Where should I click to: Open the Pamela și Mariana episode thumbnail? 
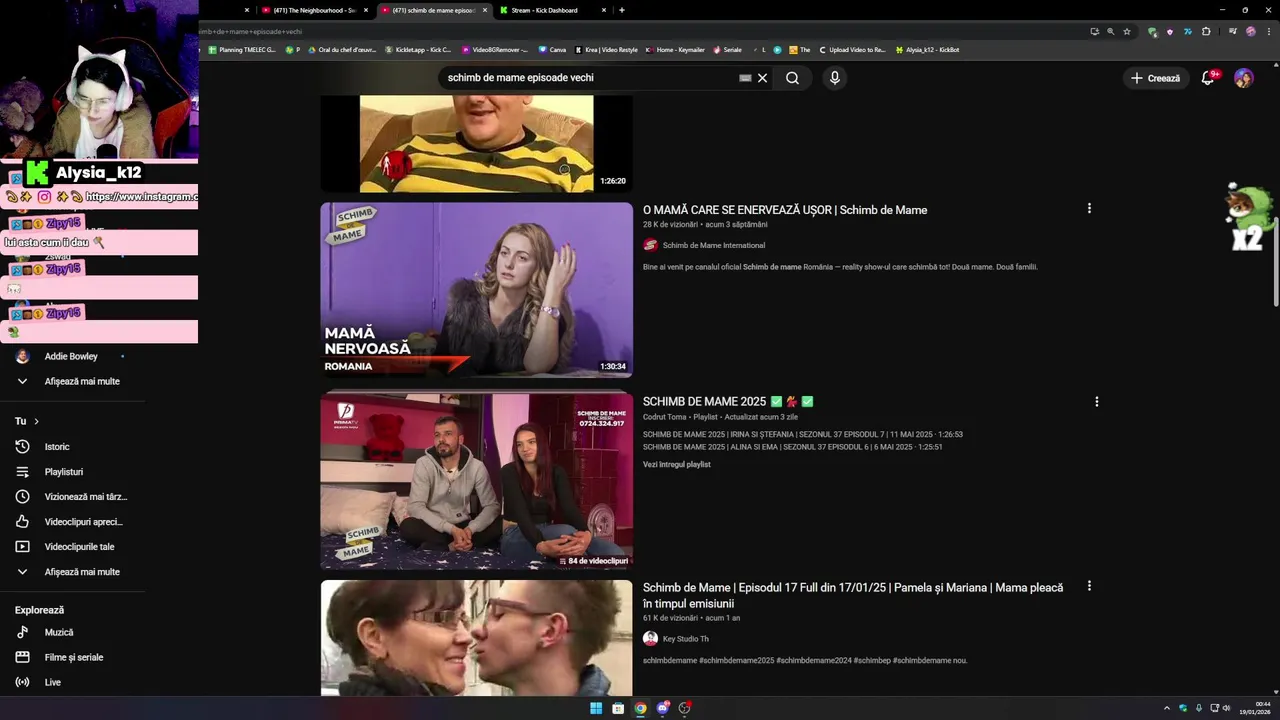pyautogui.click(x=476, y=638)
